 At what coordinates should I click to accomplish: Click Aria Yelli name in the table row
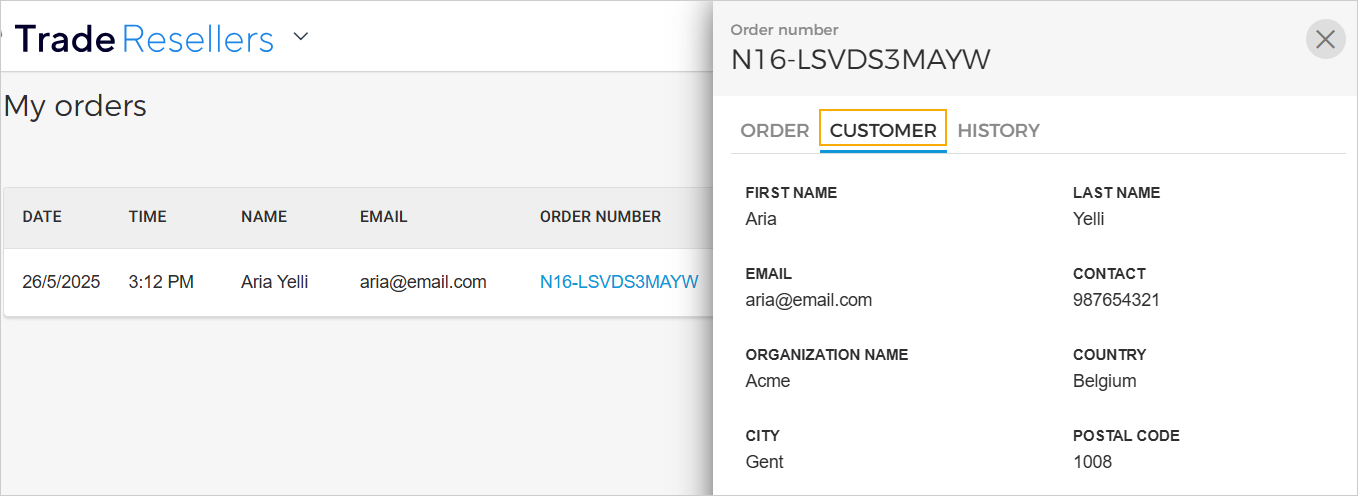(x=274, y=282)
